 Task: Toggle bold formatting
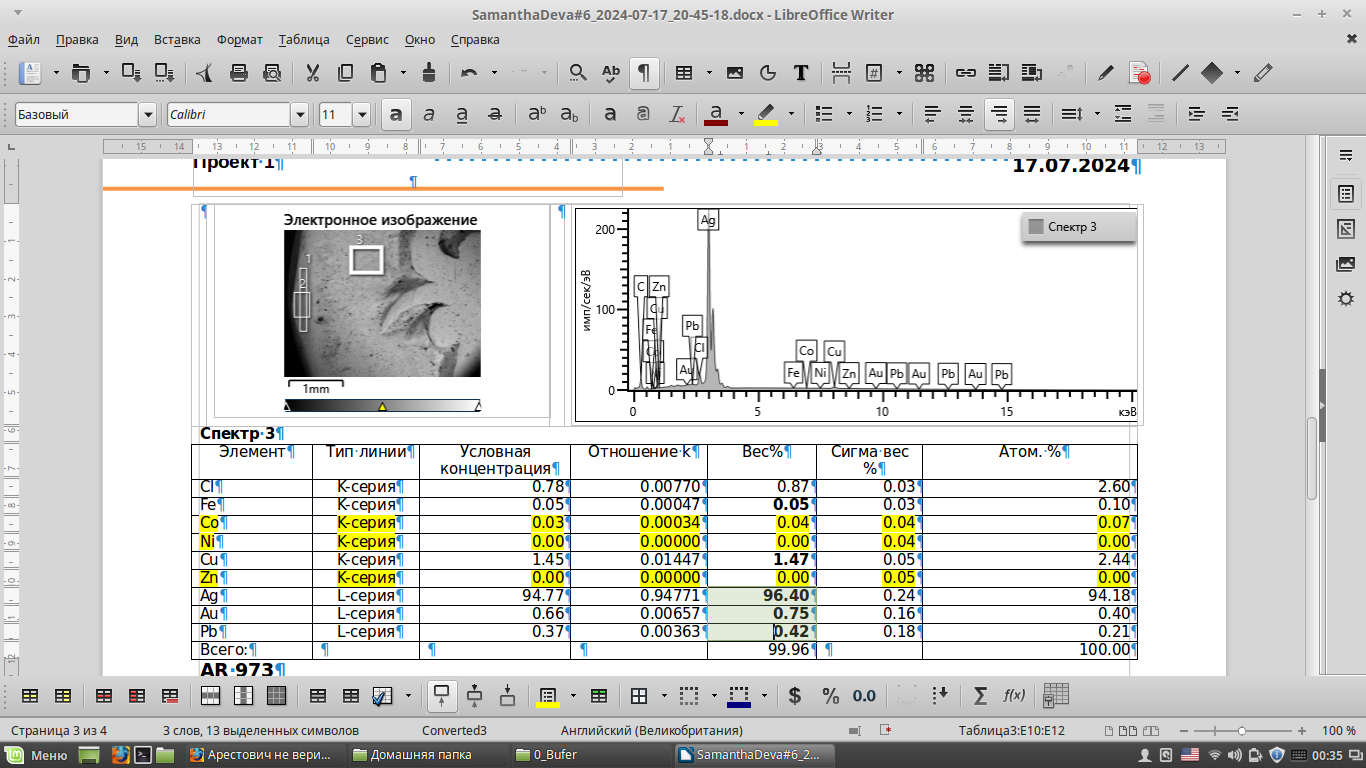click(x=396, y=114)
